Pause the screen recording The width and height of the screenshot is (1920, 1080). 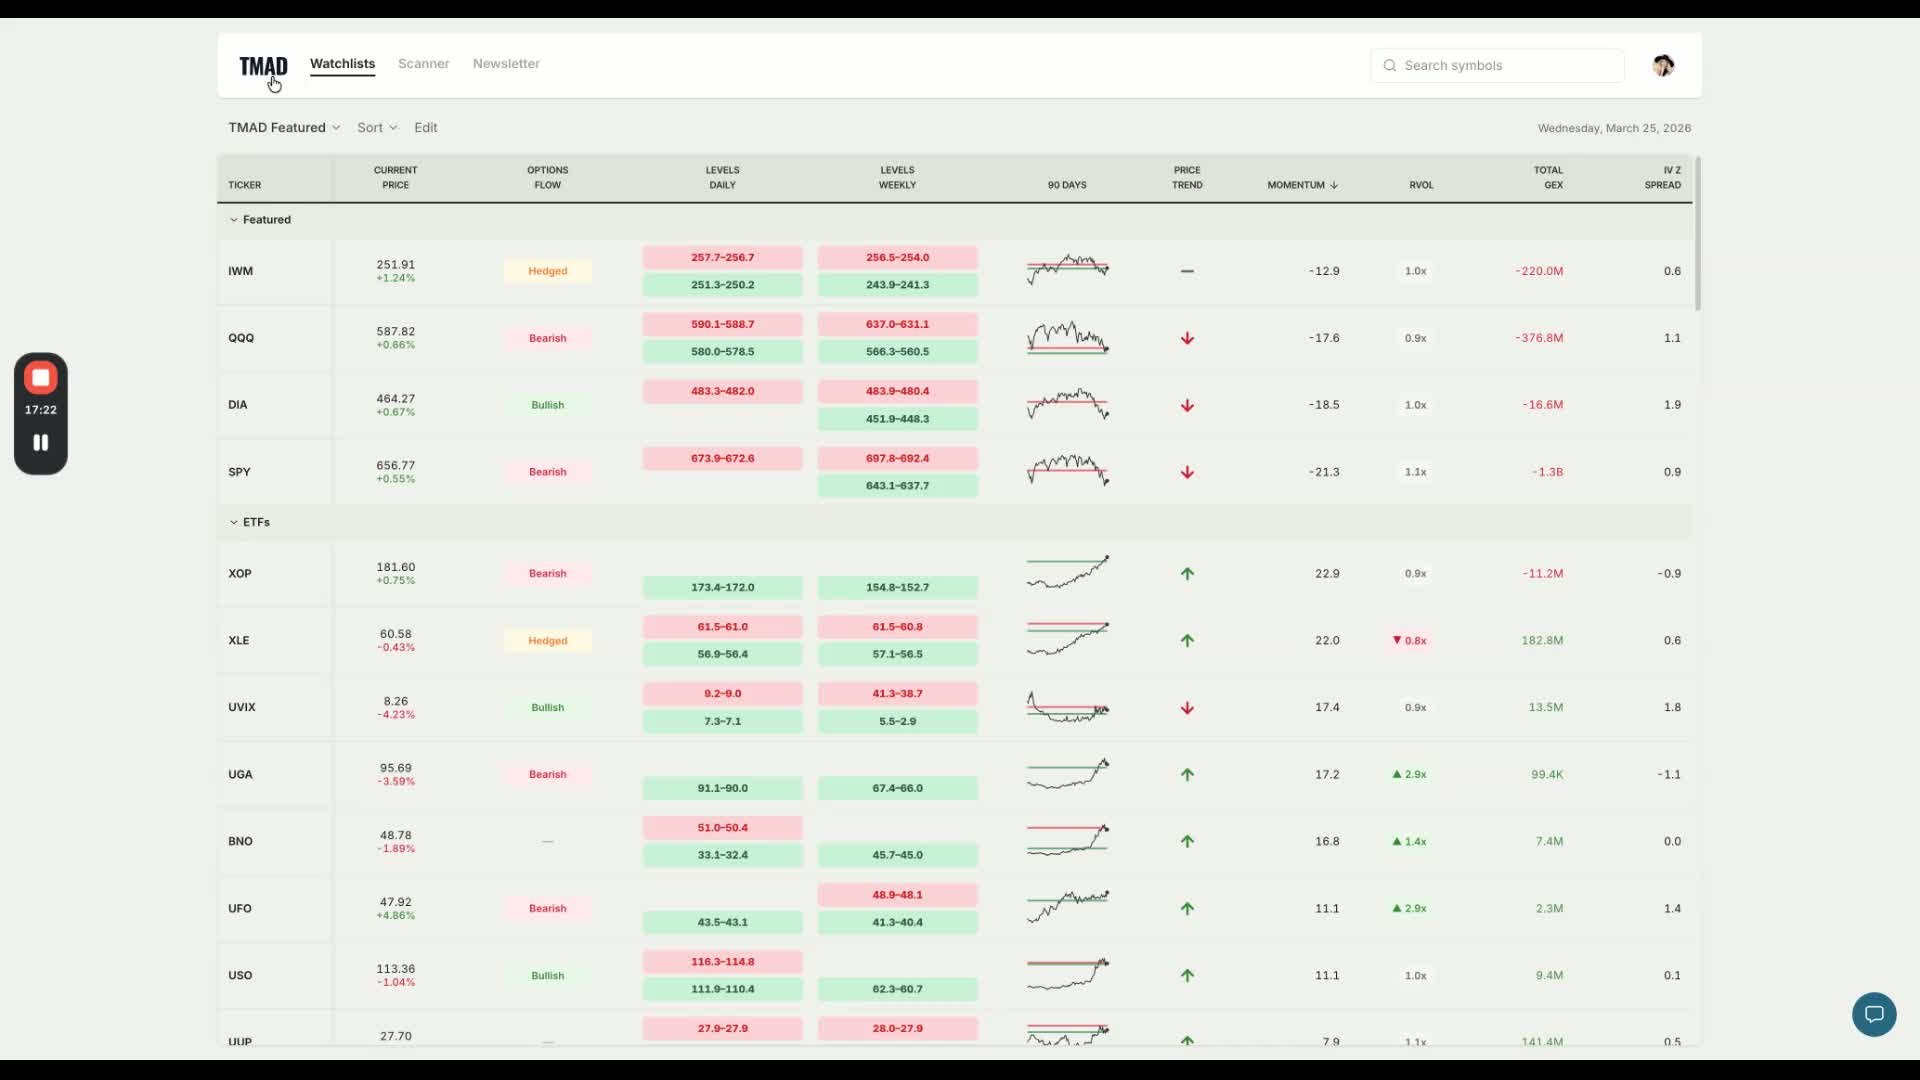coord(41,442)
